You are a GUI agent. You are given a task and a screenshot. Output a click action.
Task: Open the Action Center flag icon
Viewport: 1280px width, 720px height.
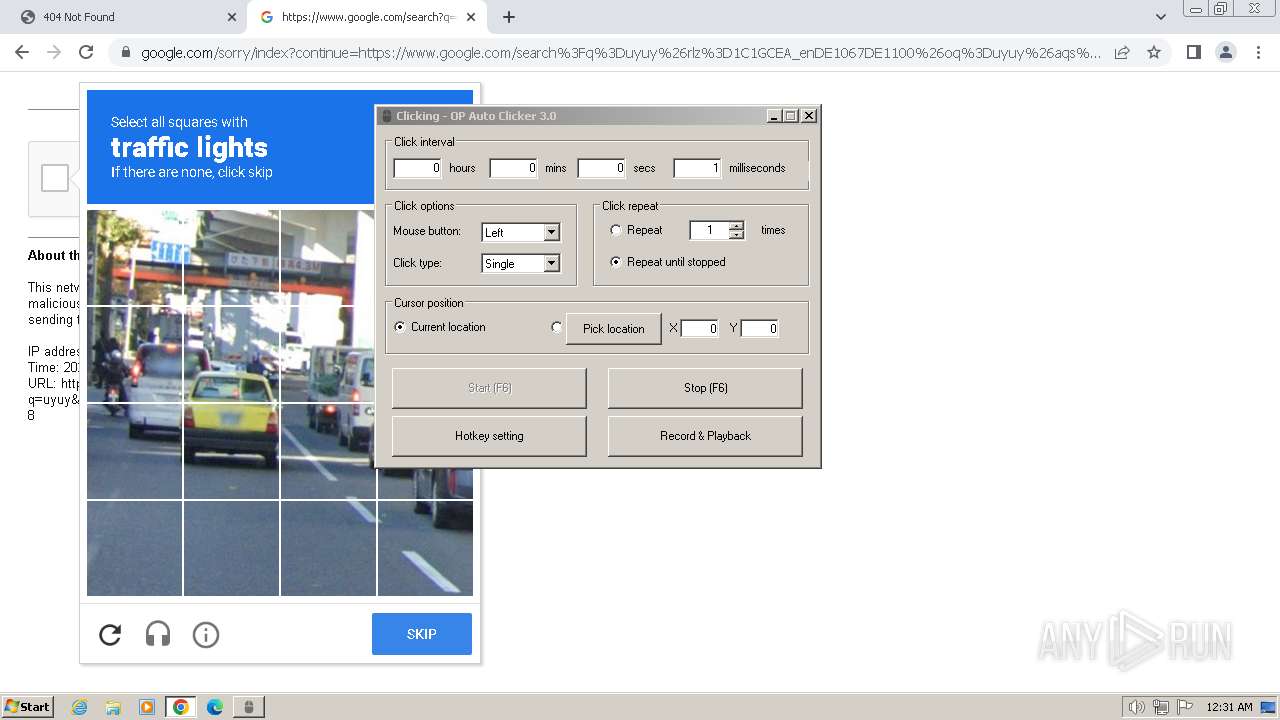(1183, 707)
